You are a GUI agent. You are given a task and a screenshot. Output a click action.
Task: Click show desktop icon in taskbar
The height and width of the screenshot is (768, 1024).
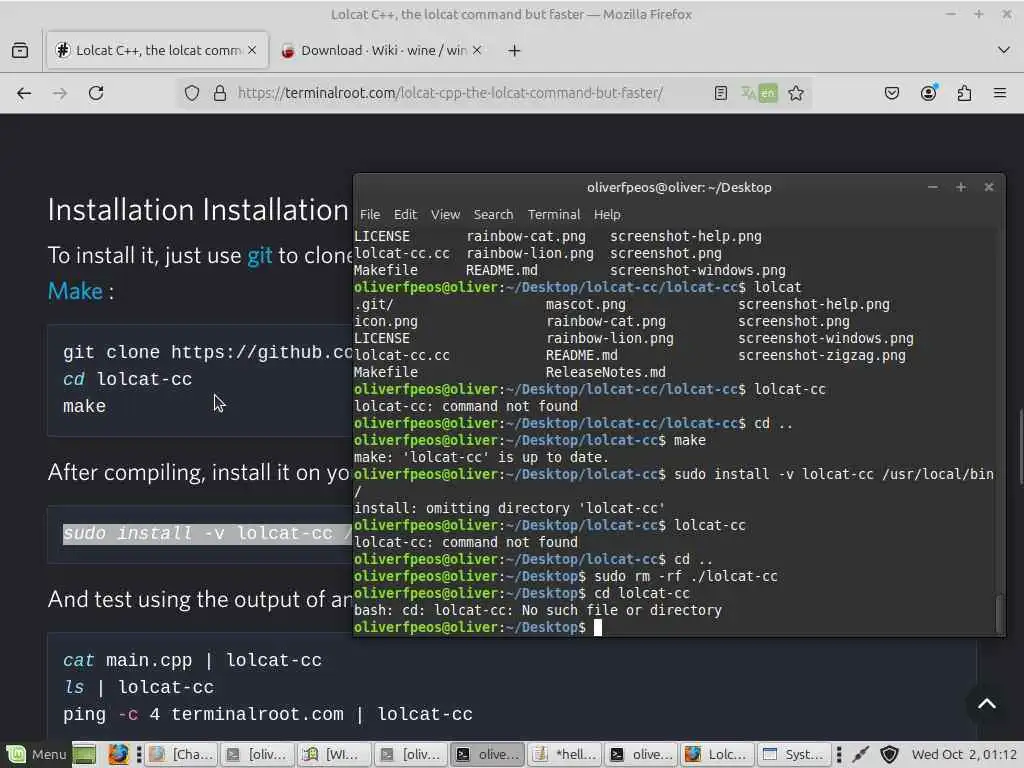click(84, 754)
